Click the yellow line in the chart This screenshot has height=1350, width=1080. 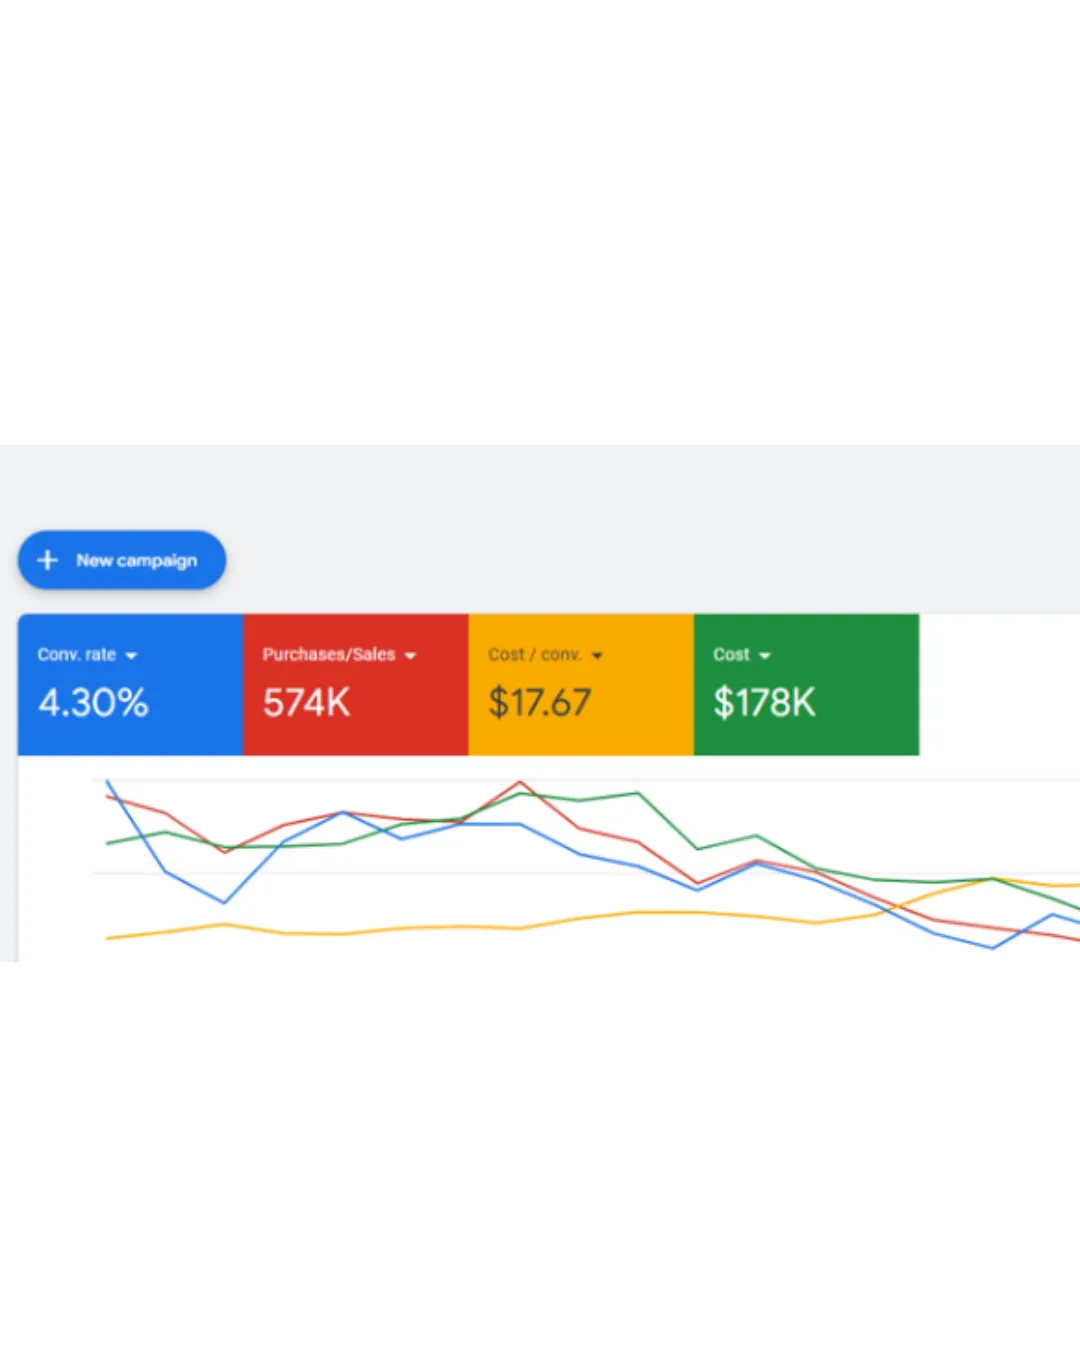[x=400, y=929]
